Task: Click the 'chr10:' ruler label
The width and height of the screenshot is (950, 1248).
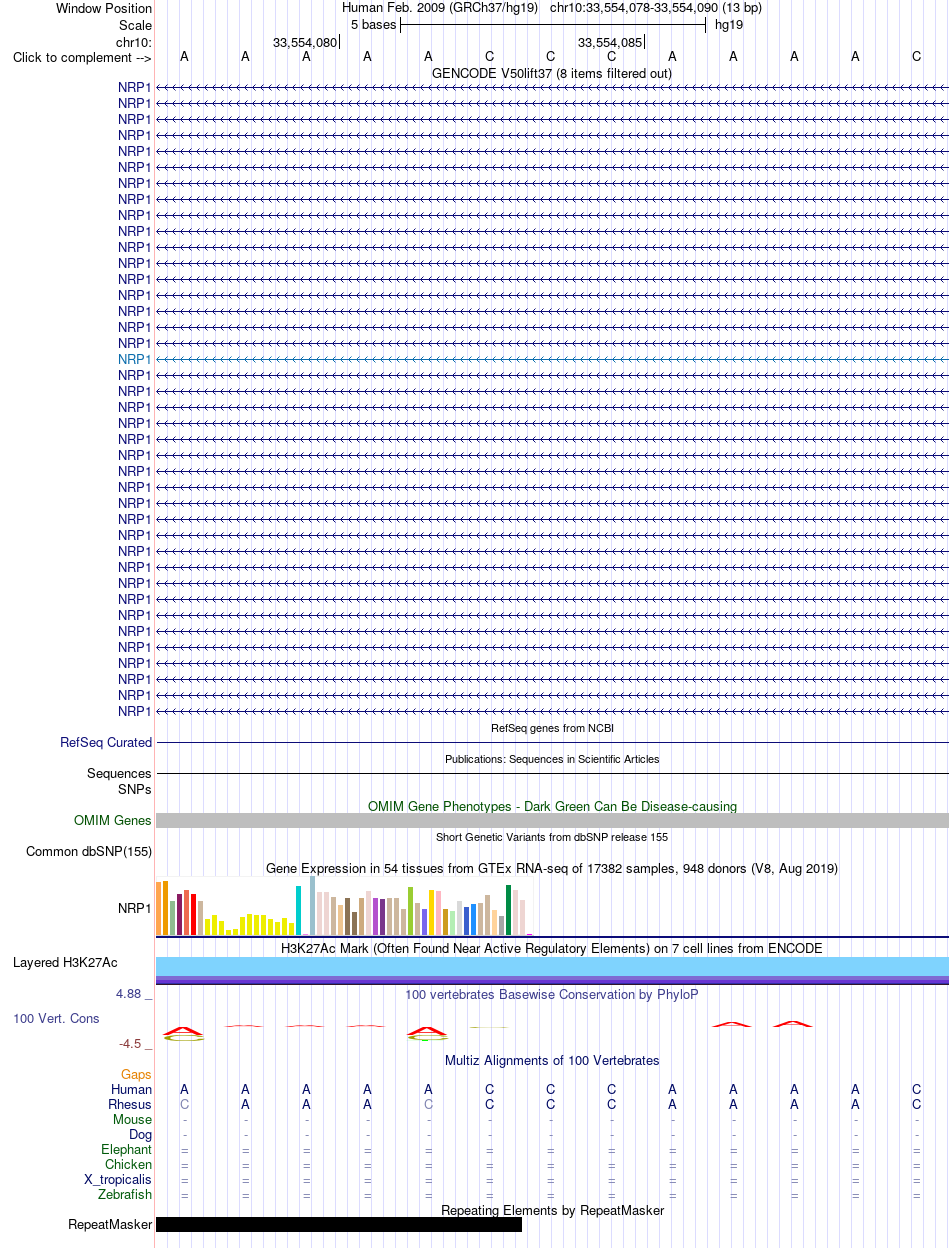Action: pyautogui.click(x=134, y=42)
